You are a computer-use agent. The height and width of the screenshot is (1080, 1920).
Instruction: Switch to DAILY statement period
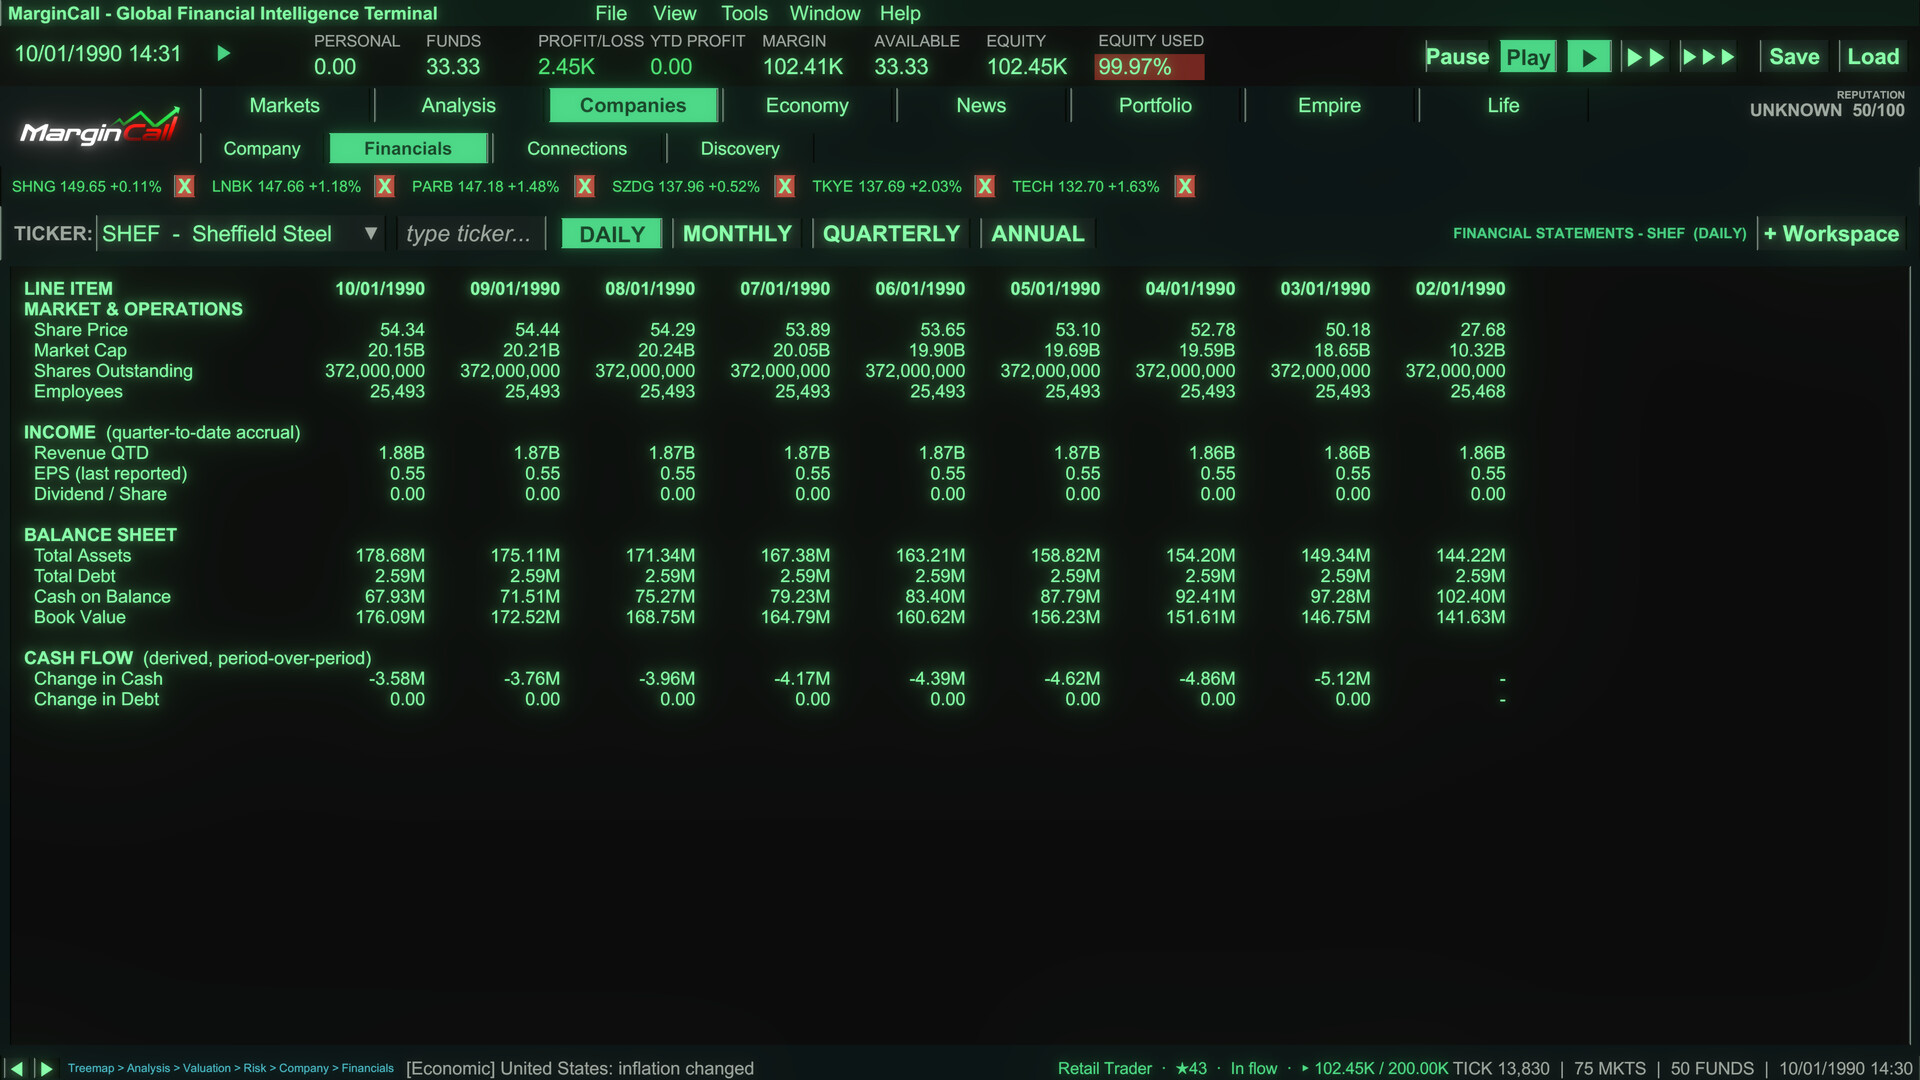pos(612,233)
